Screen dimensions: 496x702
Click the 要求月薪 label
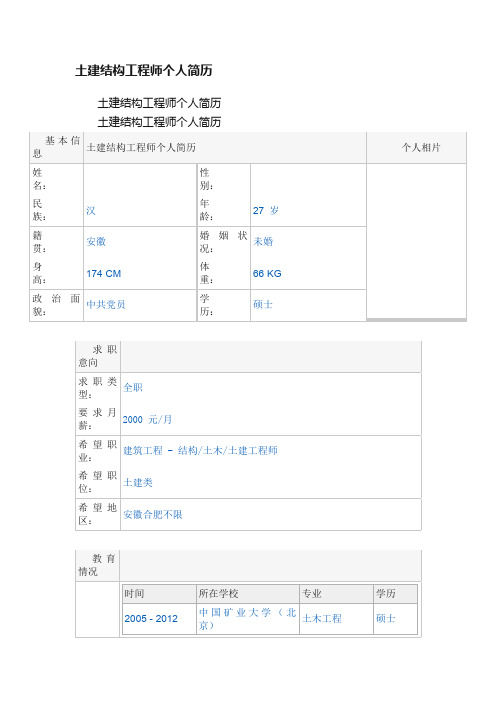(x=98, y=419)
